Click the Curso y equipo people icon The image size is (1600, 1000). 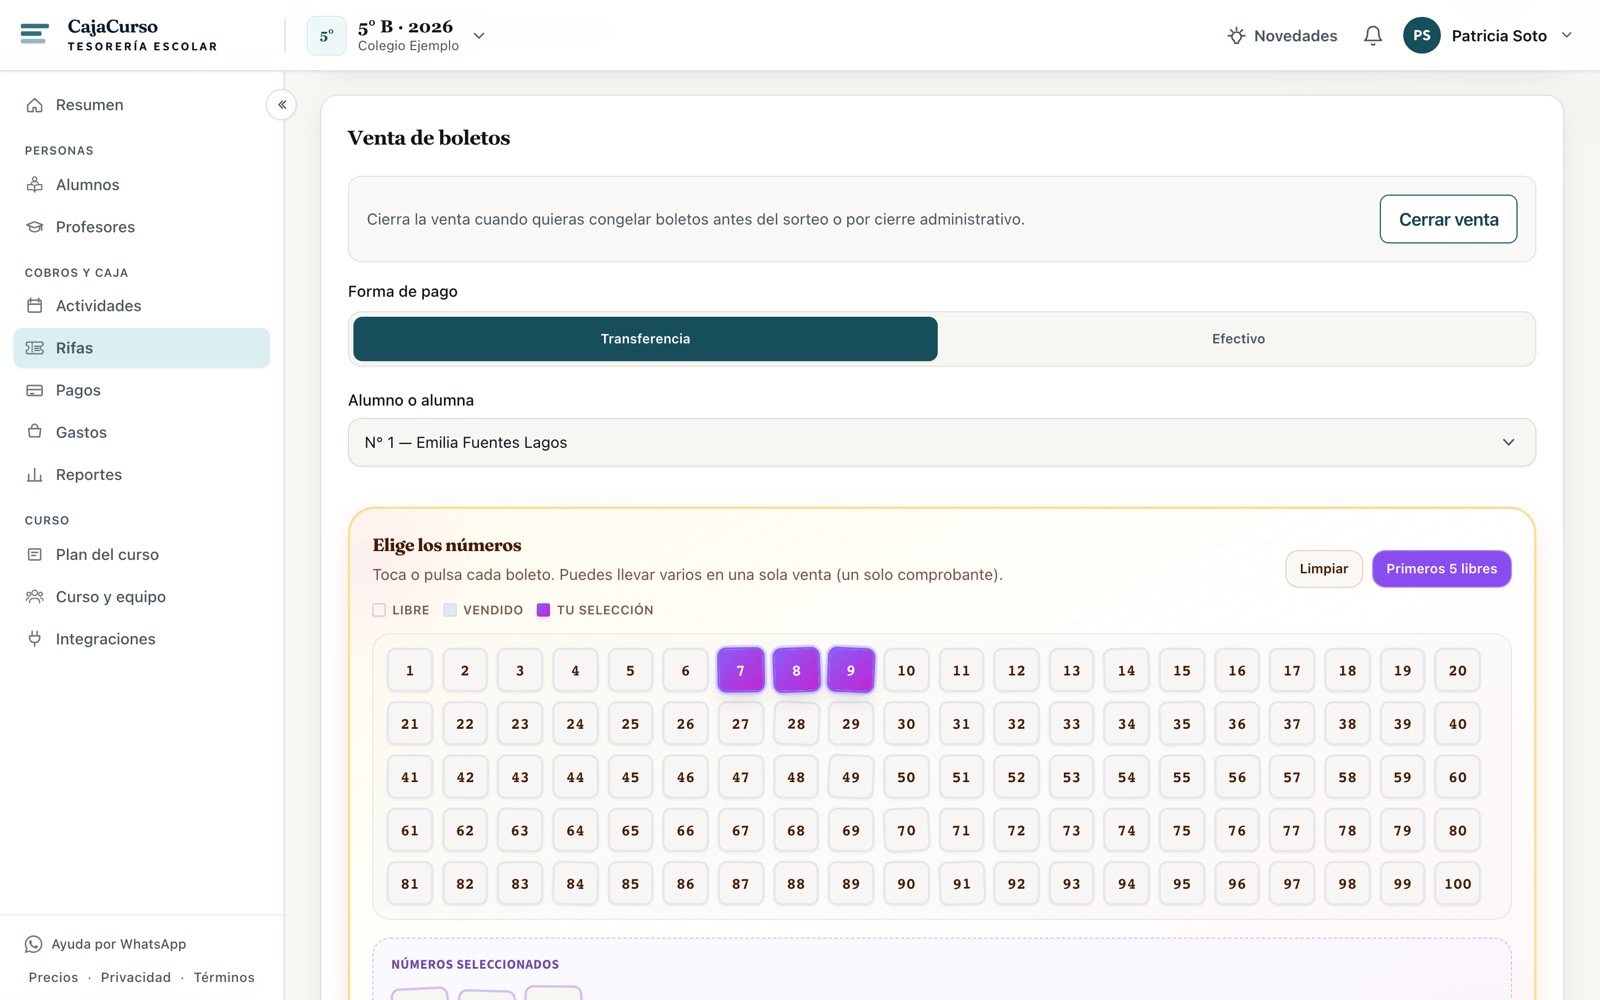[x=35, y=597]
